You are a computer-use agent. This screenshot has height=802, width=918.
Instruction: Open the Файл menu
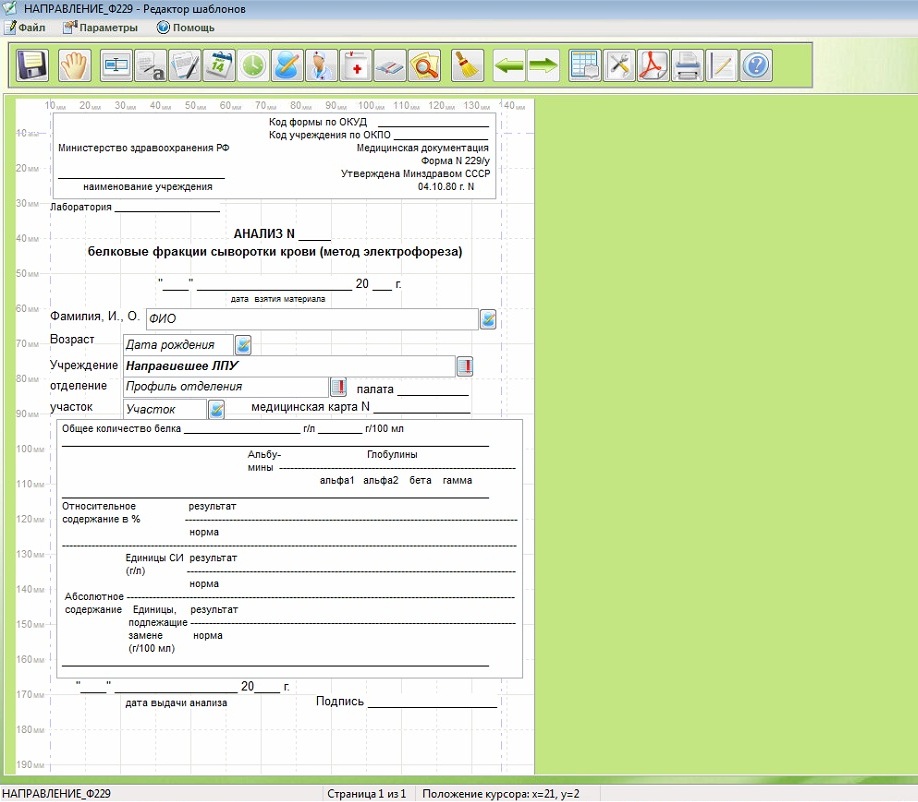tap(25, 28)
